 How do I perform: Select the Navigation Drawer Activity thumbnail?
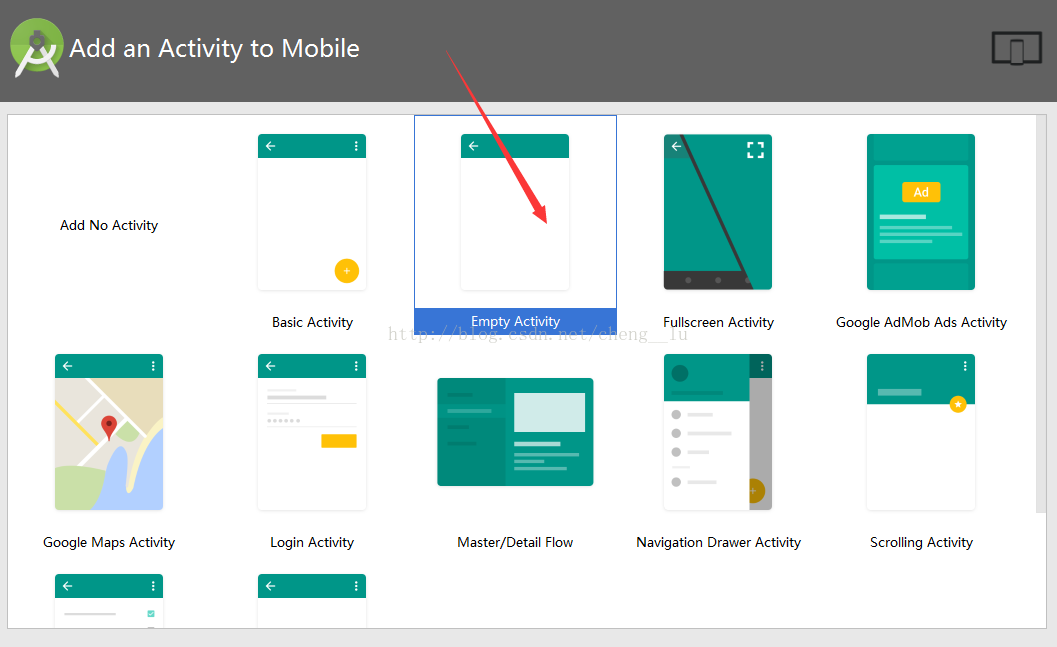point(717,432)
